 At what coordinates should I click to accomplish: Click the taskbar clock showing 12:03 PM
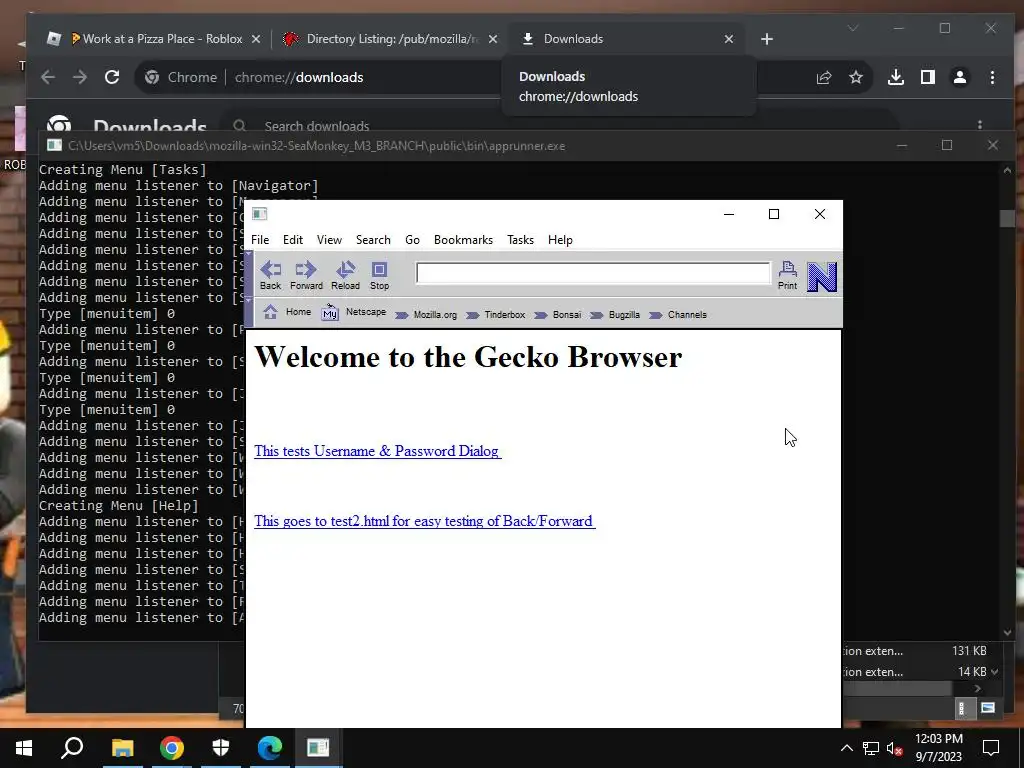(x=938, y=748)
